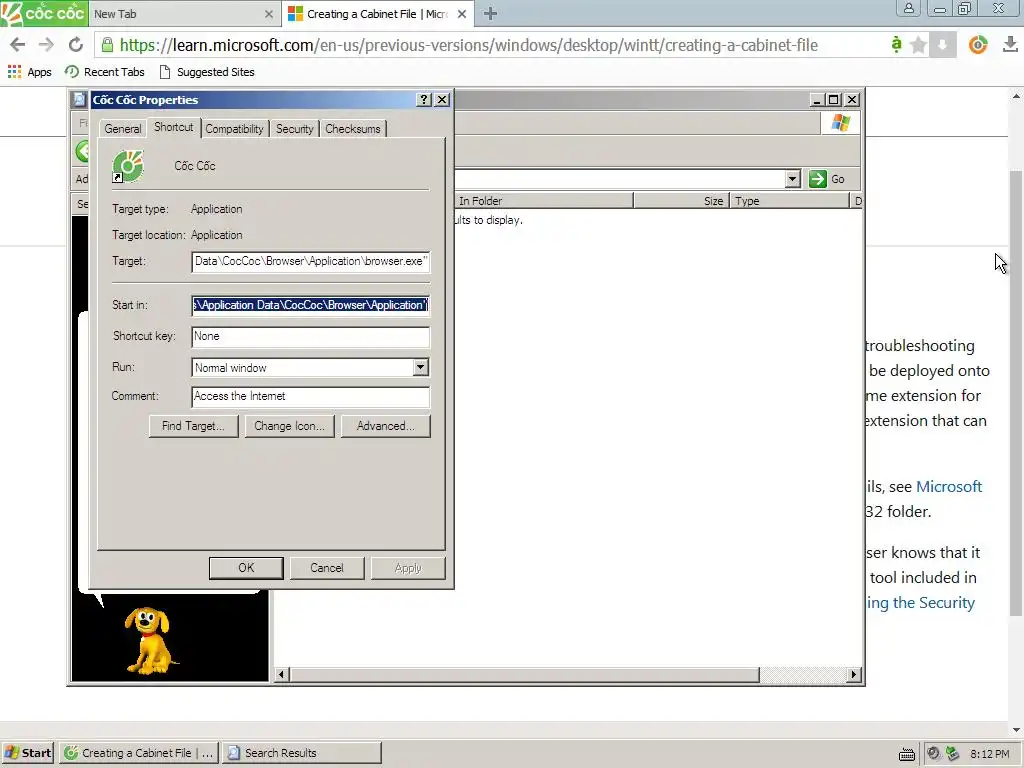The width and height of the screenshot is (1024, 768).
Task: Sort by the Size column header
Action: [x=681, y=200]
